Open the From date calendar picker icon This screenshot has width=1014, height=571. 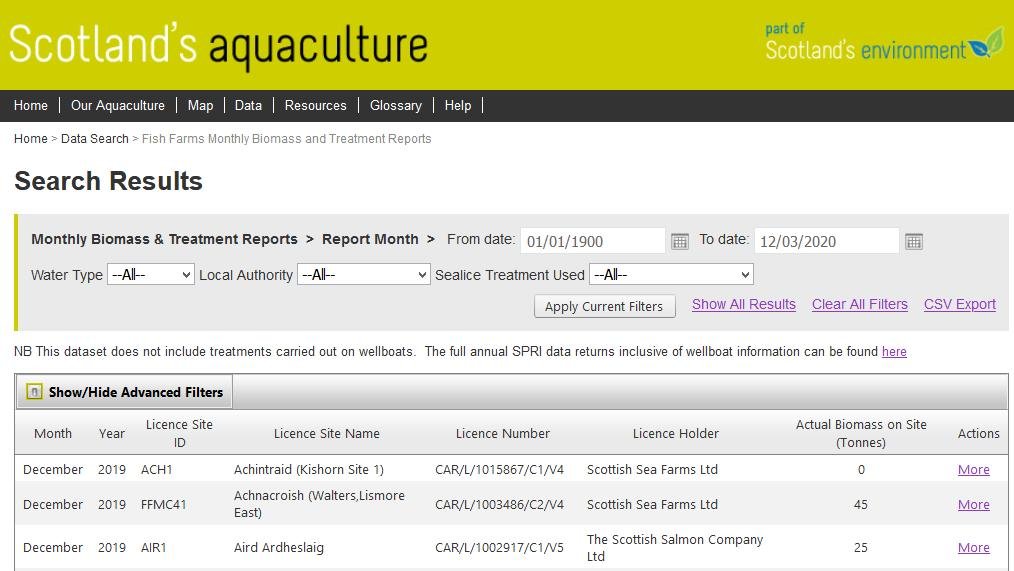tap(680, 241)
